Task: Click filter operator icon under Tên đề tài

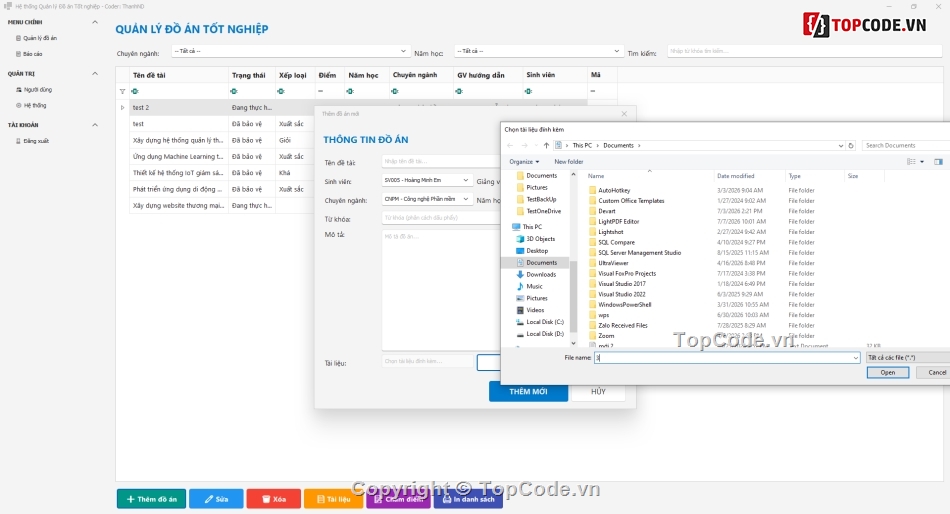Action: coord(135,92)
